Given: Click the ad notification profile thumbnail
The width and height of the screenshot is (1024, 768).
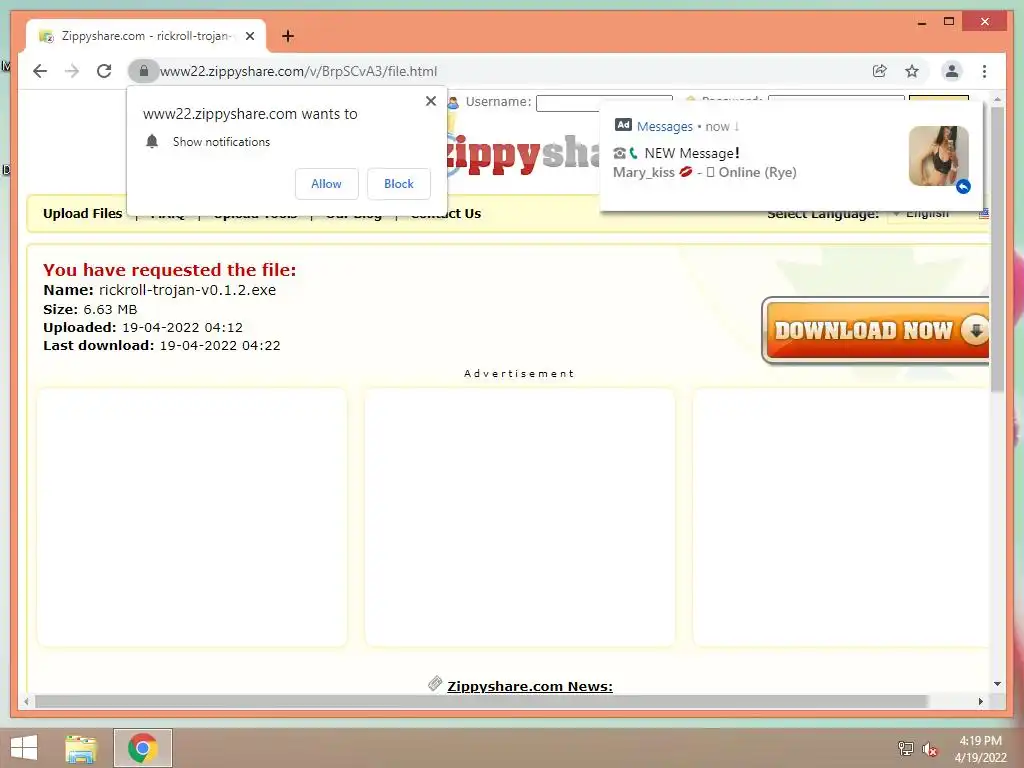Looking at the screenshot, I should click(938, 156).
